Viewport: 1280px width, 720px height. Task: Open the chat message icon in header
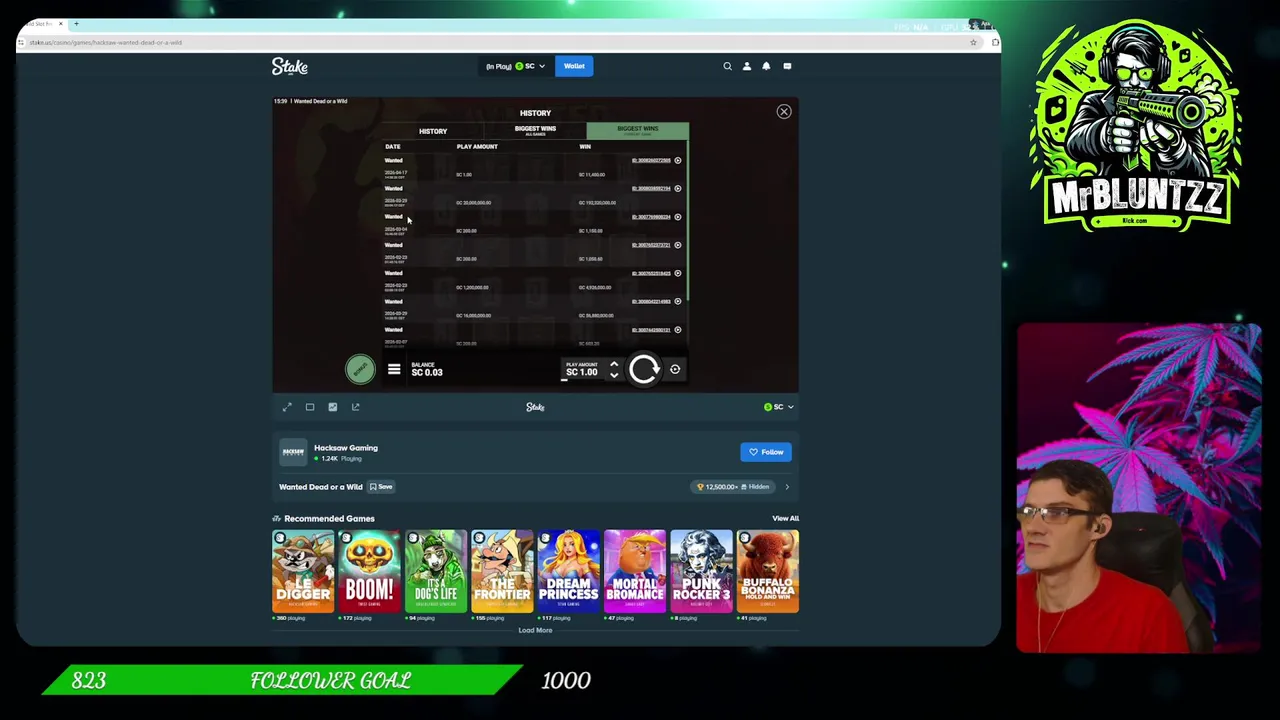click(x=787, y=66)
